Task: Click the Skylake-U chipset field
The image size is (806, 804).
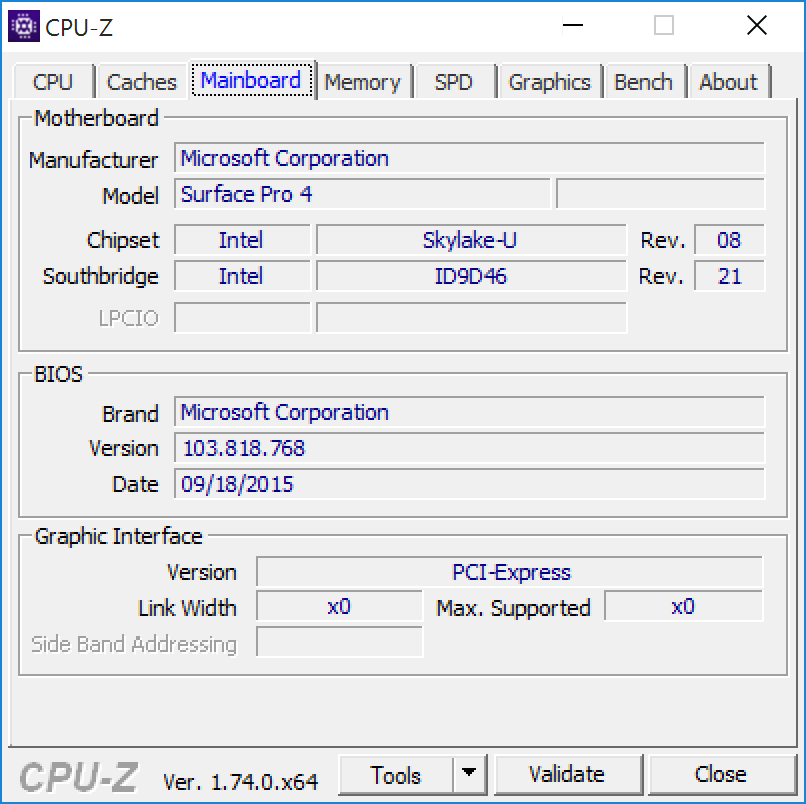Action: [470, 240]
